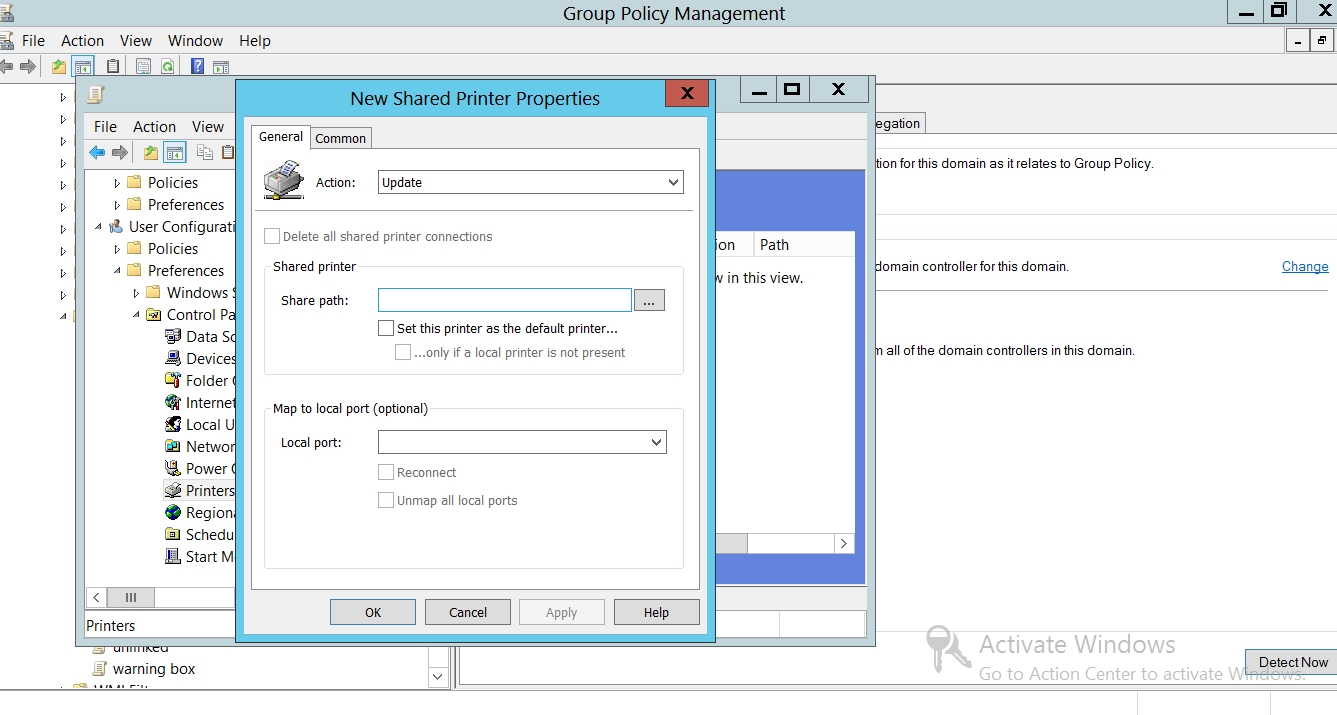Viewport: 1337px width, 715px height.
Task: Click the warning box GPO item icon
Action: 99,668
